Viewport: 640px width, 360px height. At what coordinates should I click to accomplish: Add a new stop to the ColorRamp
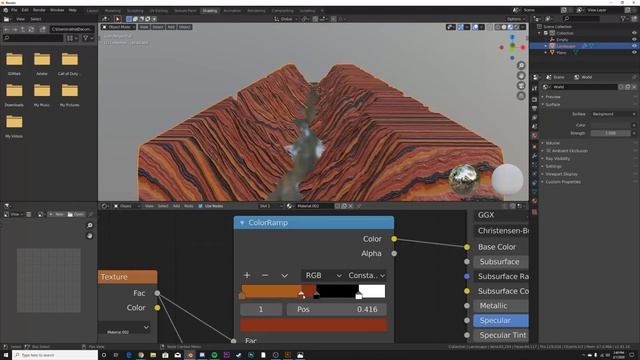[247, 276]
